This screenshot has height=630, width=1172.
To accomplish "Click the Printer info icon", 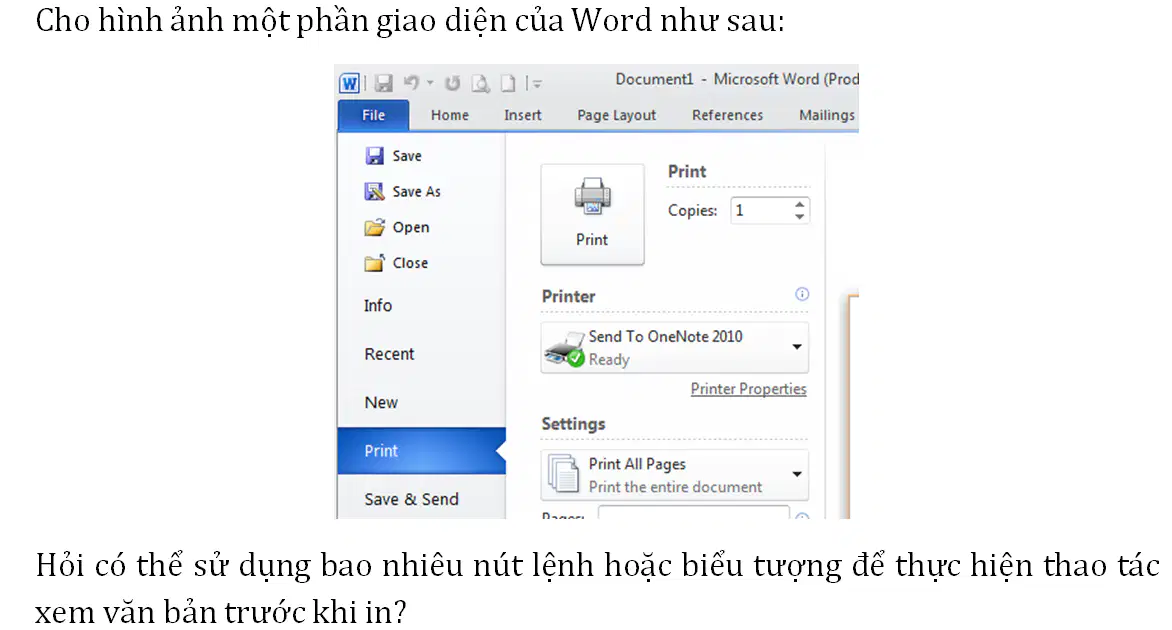I will pos(801,294).
